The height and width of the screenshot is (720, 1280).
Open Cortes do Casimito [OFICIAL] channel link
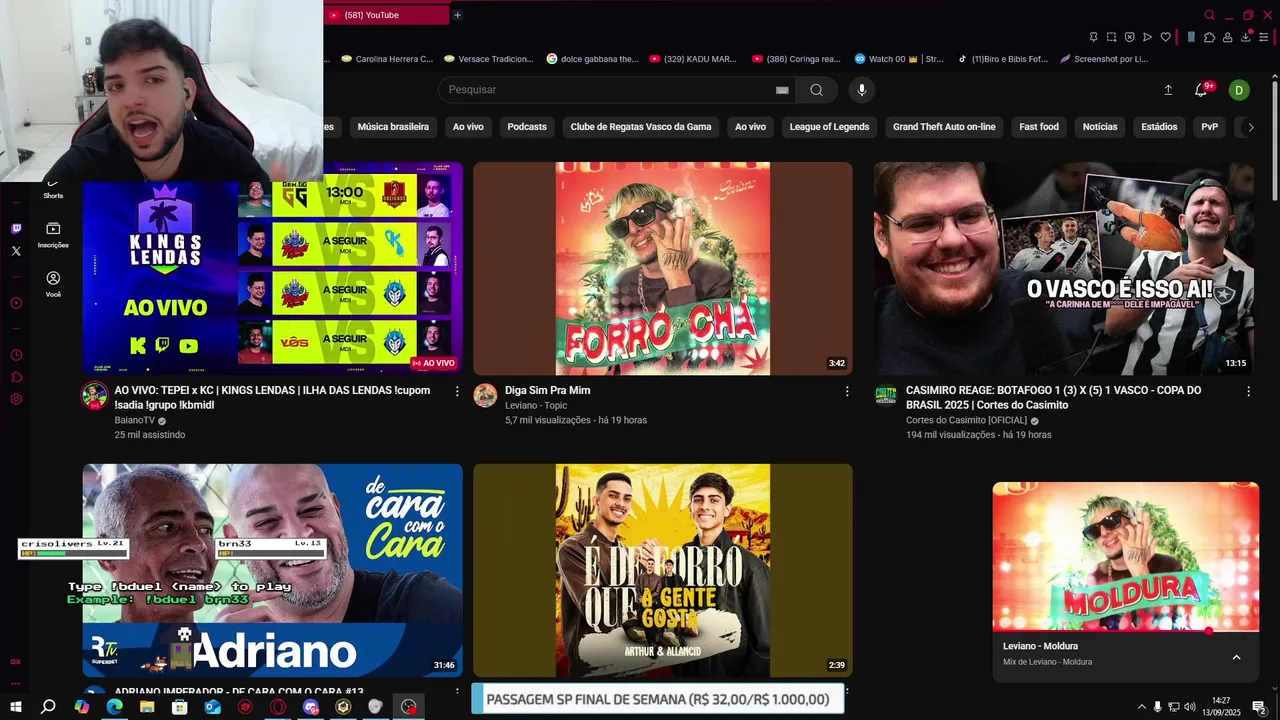click(966, 421)
